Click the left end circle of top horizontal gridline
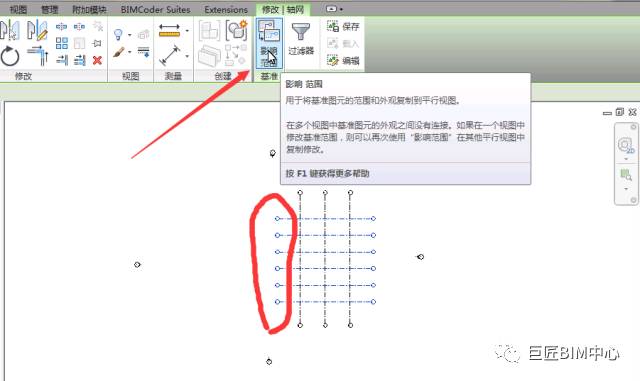Image resolution: width=640 pixels, height=381 pixels. pos(277,218)
